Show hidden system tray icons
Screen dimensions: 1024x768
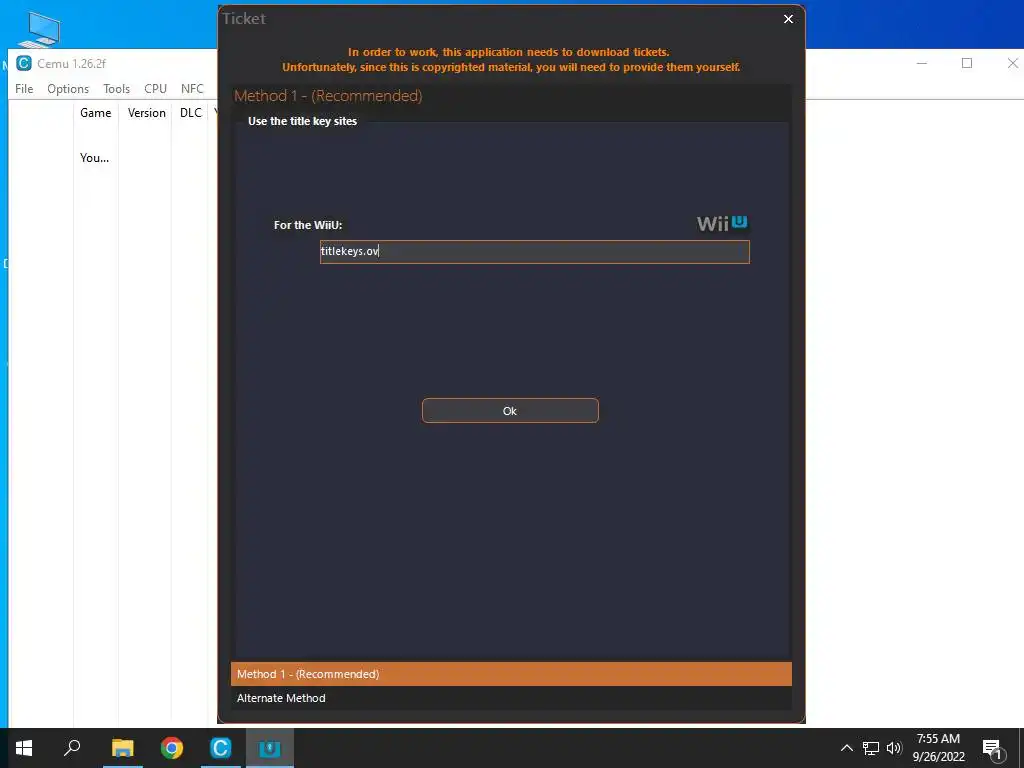coord(846,748)
